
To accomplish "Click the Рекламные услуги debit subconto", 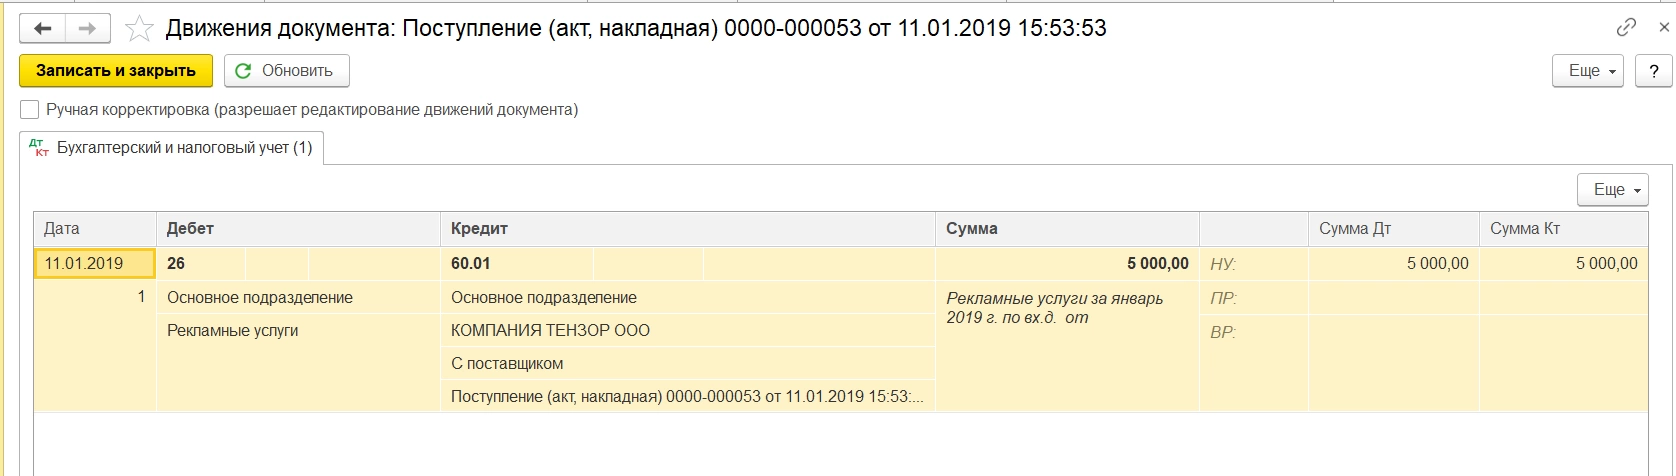I will pos(233,331).
